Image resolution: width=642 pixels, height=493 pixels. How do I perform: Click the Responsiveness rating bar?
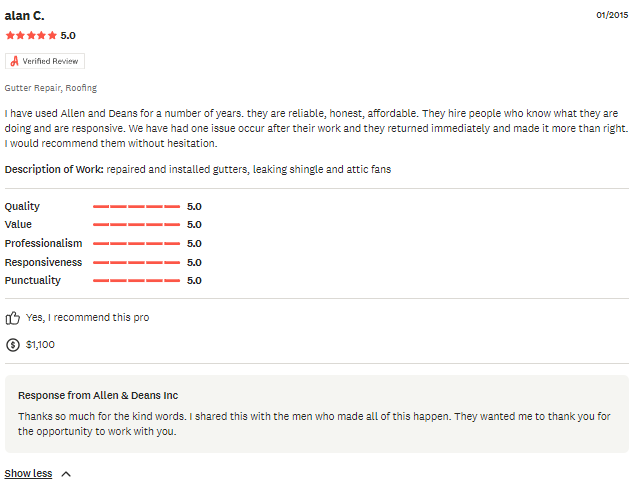click(136, 262)
